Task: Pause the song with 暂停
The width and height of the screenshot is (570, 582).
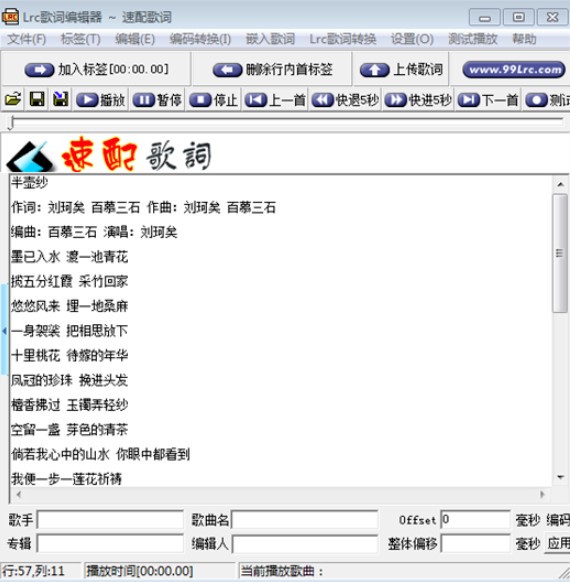Action: [x=157, y=100]
